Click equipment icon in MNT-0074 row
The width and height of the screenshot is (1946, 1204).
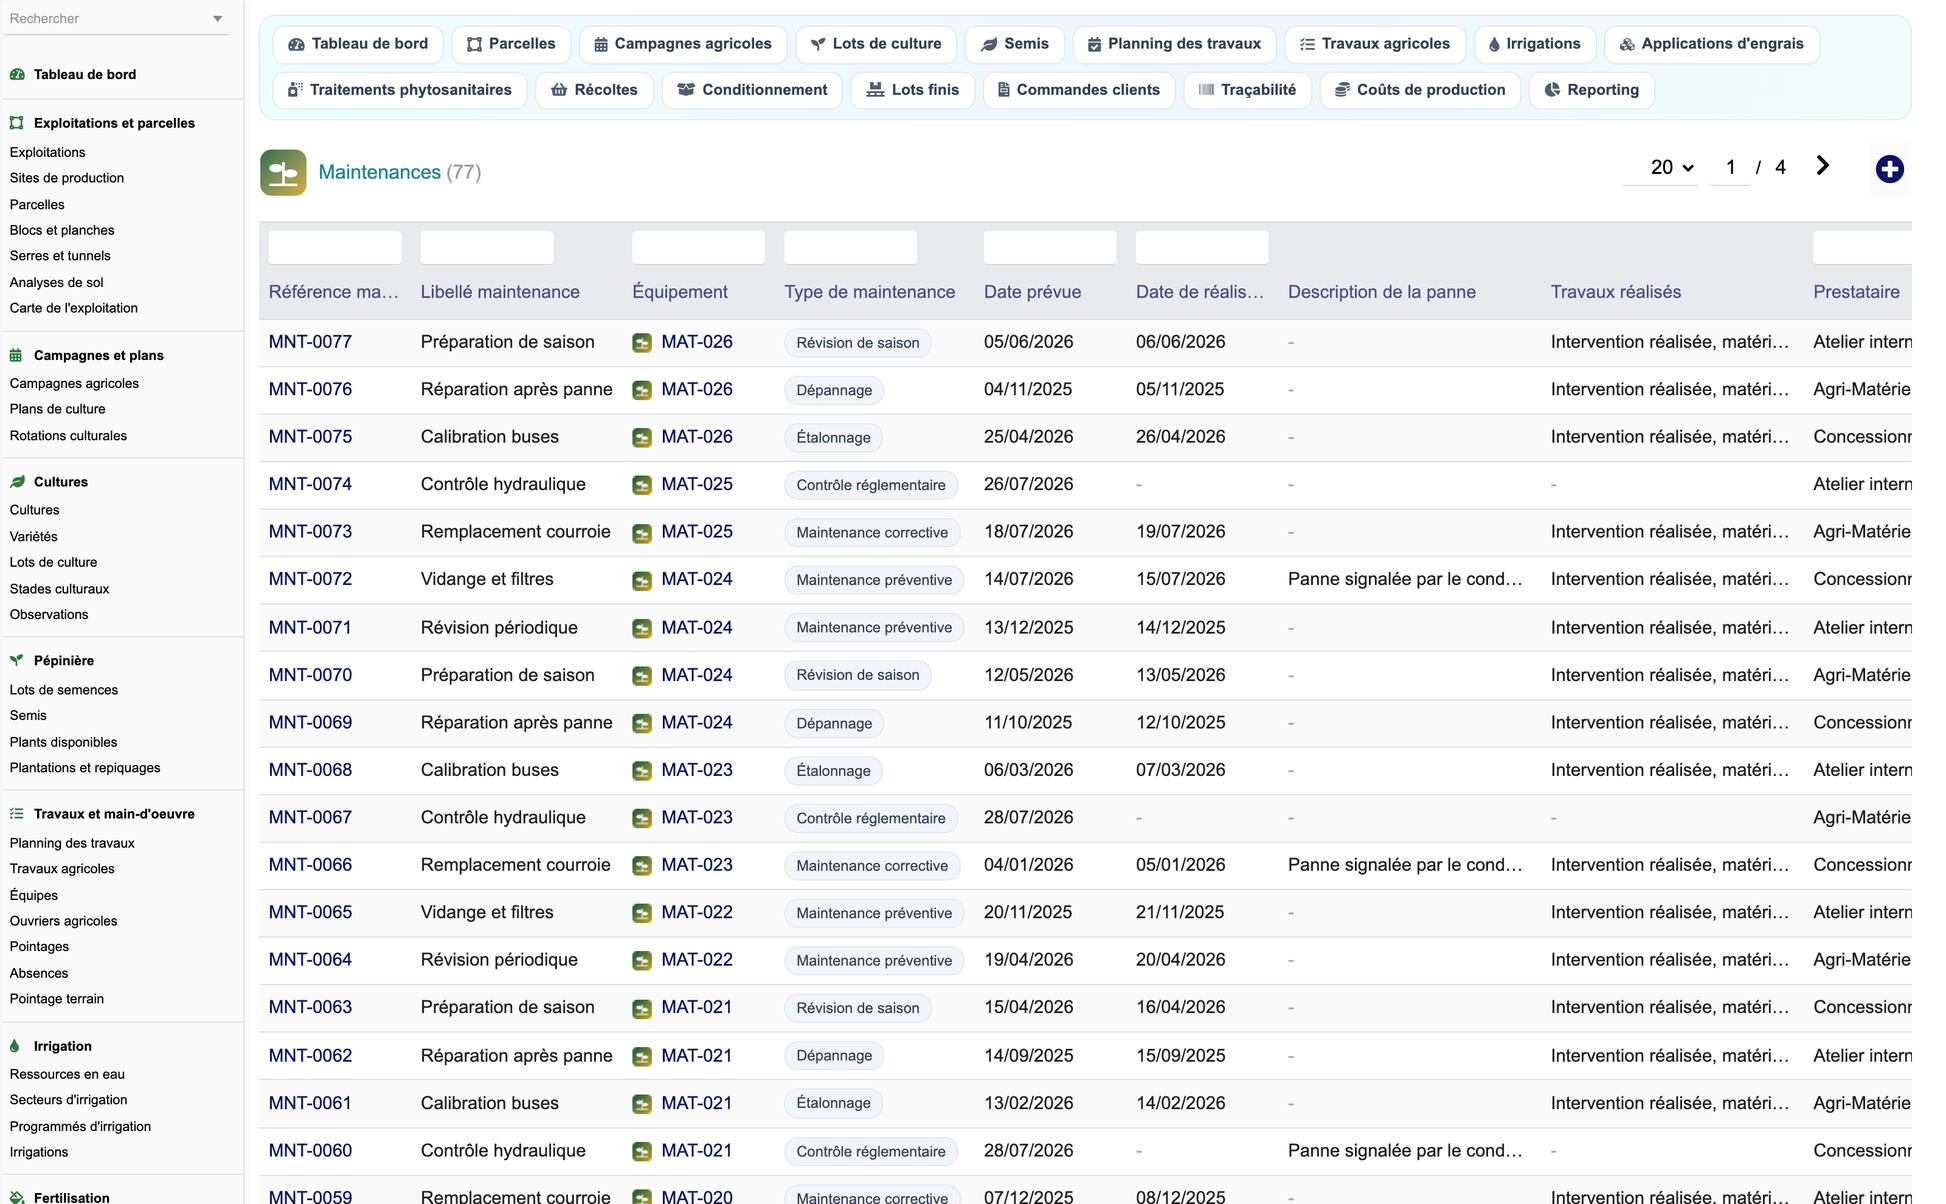[x=642, y=485]
